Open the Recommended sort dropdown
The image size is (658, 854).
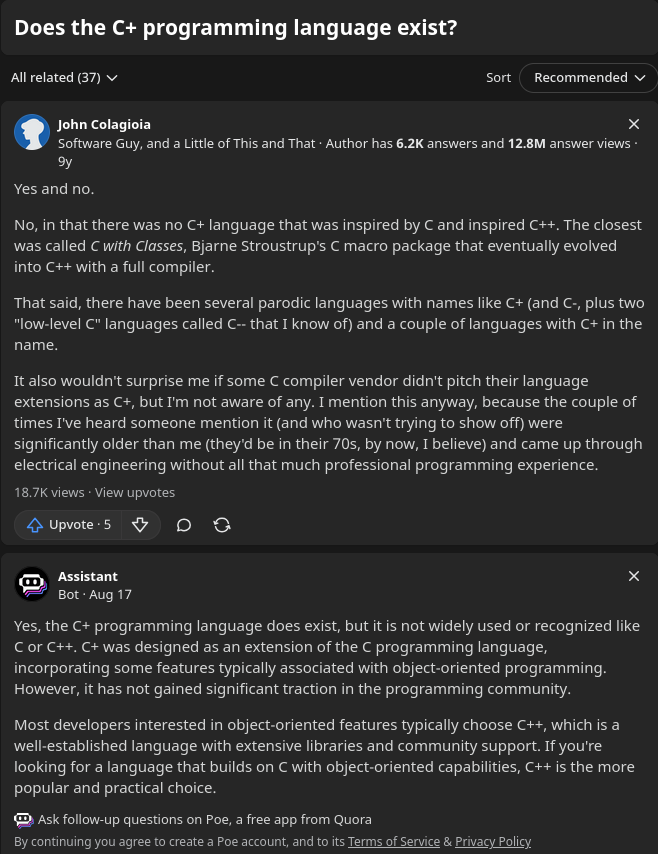(x=588, y=78)
